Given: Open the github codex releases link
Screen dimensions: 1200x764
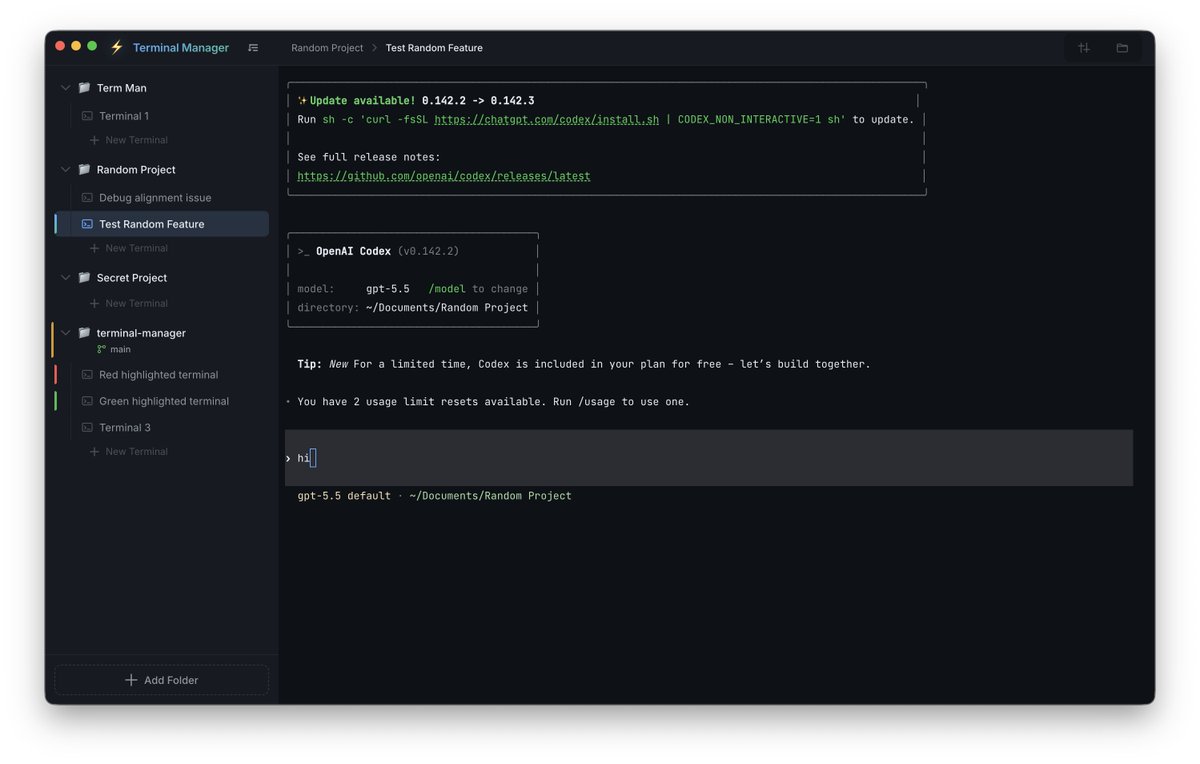Looking at the screenshot, I should point(444,176).
